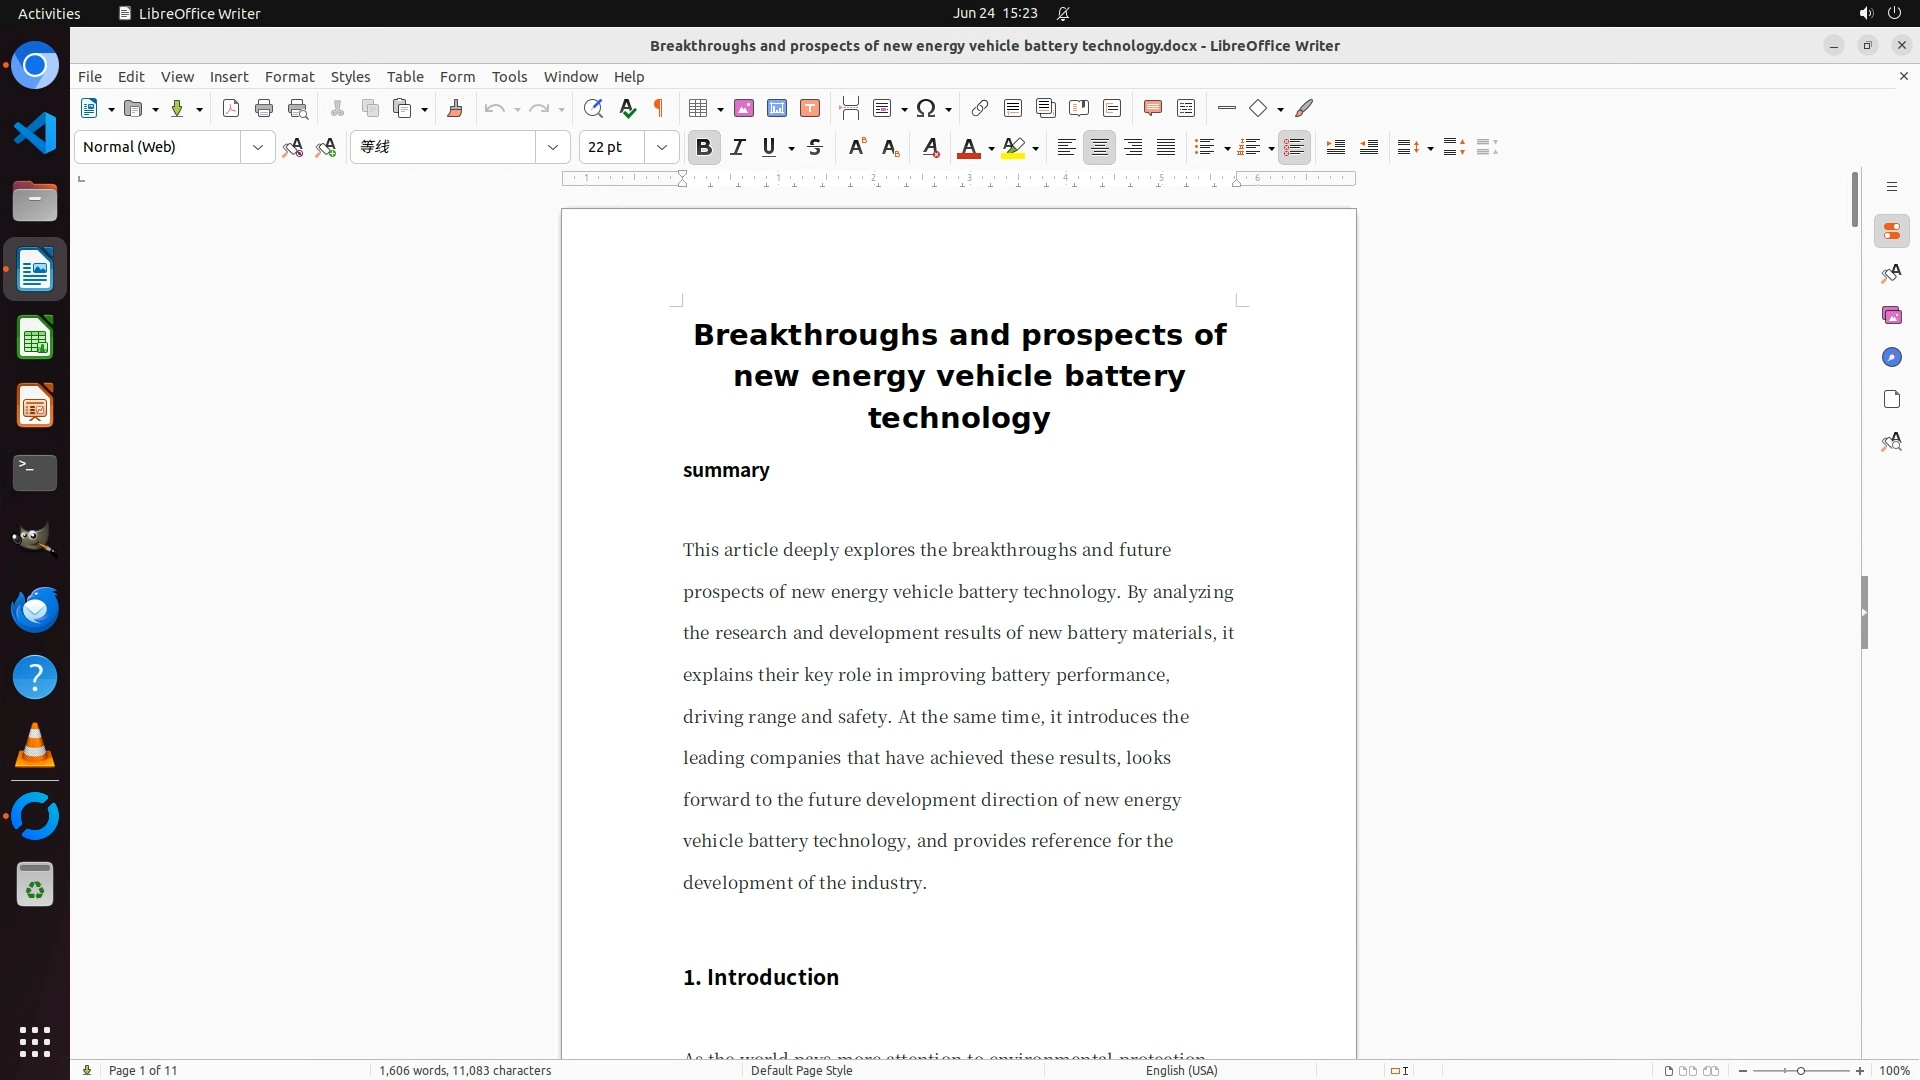Click the zoom slider in status bar

1800,1071
